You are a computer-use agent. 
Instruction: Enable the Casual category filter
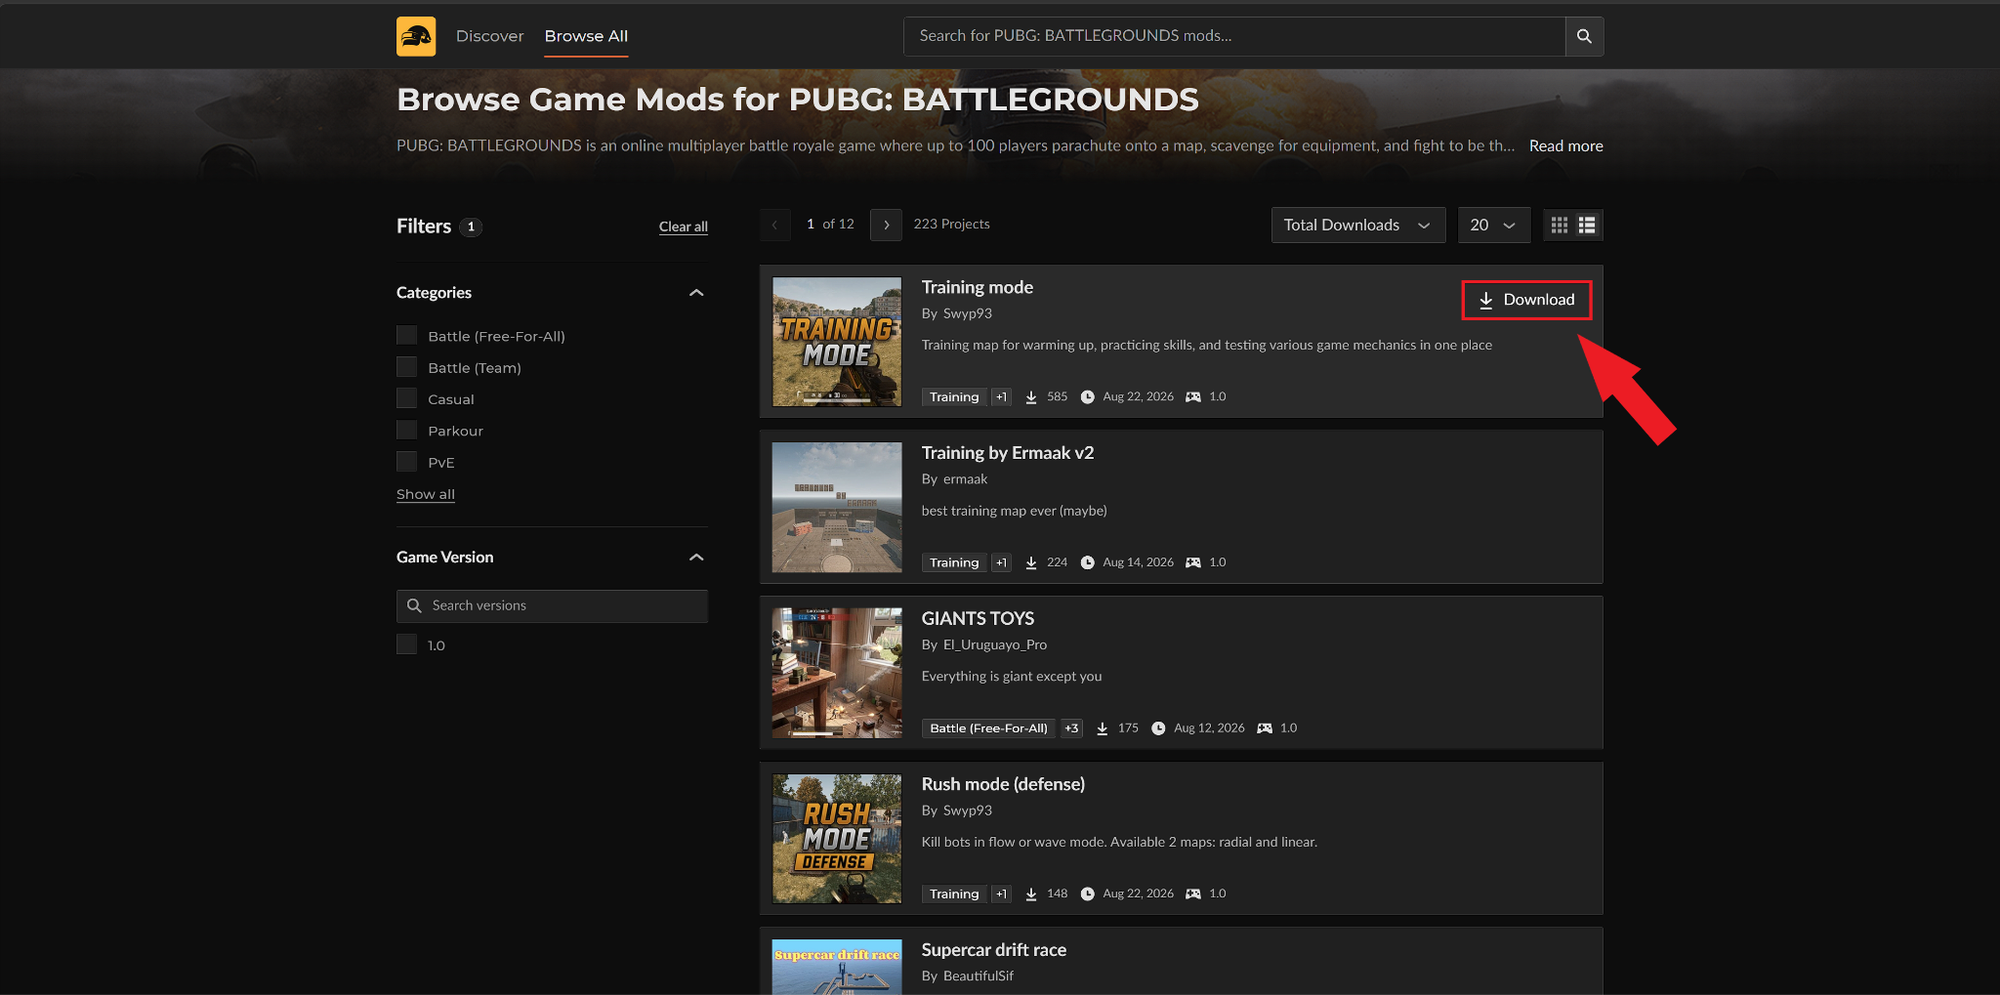pyautogui.click(x=406, y=398)
